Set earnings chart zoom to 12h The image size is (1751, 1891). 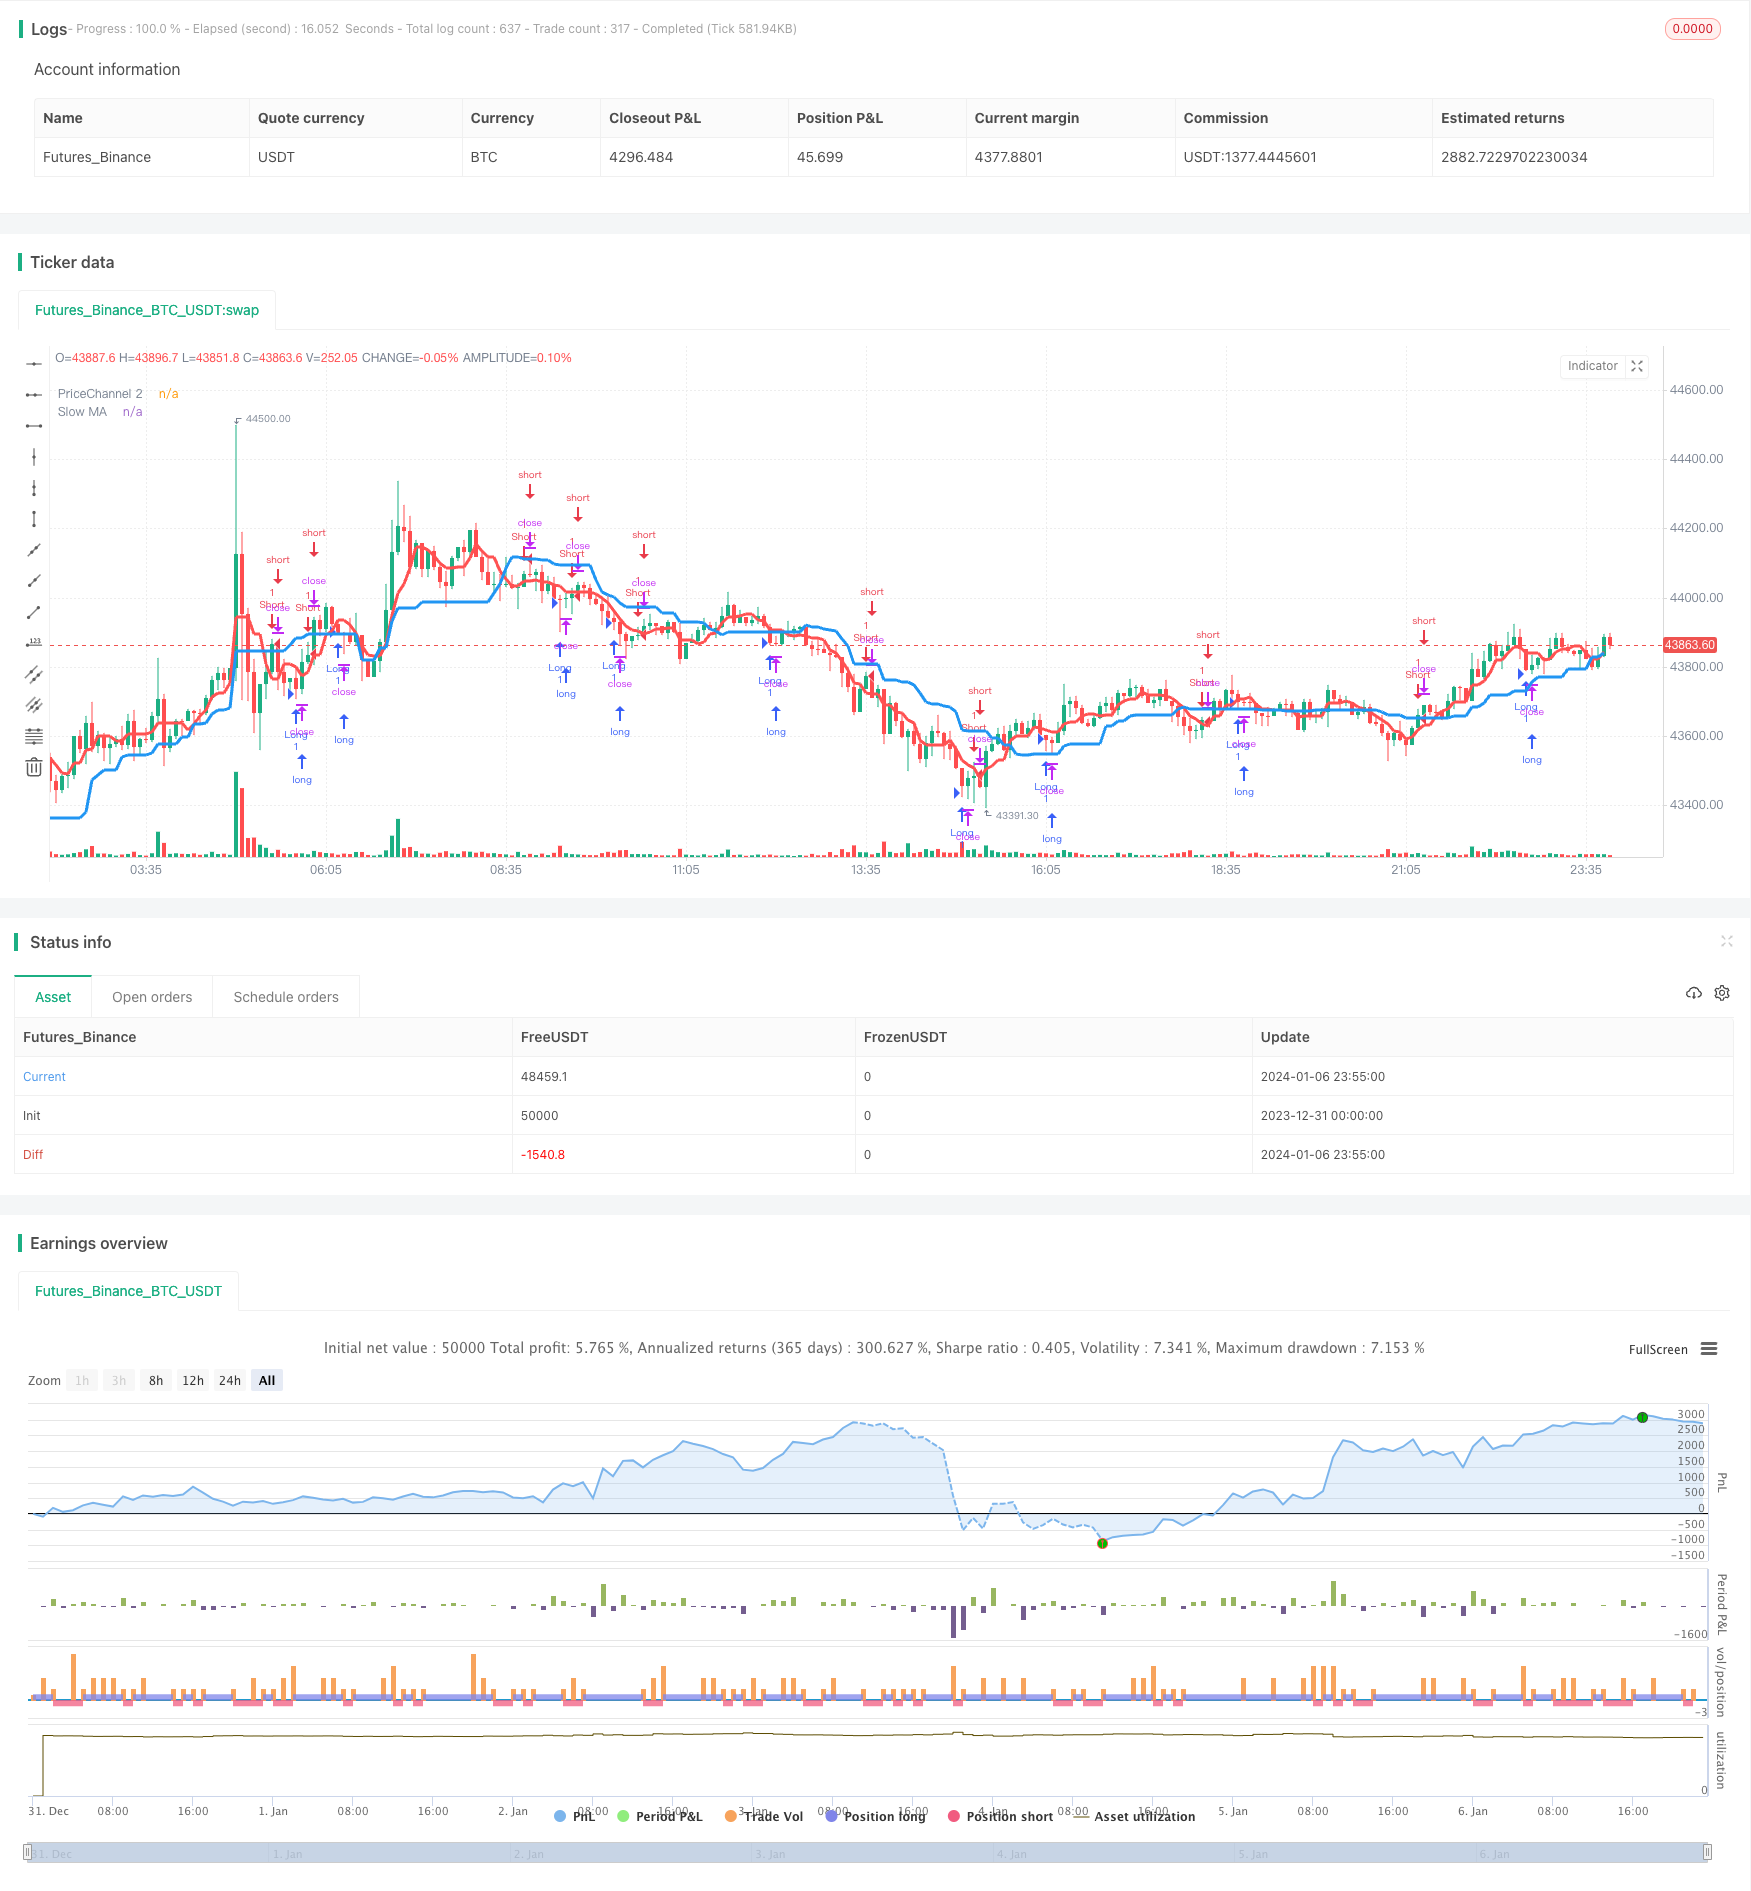pos(193,1380)
